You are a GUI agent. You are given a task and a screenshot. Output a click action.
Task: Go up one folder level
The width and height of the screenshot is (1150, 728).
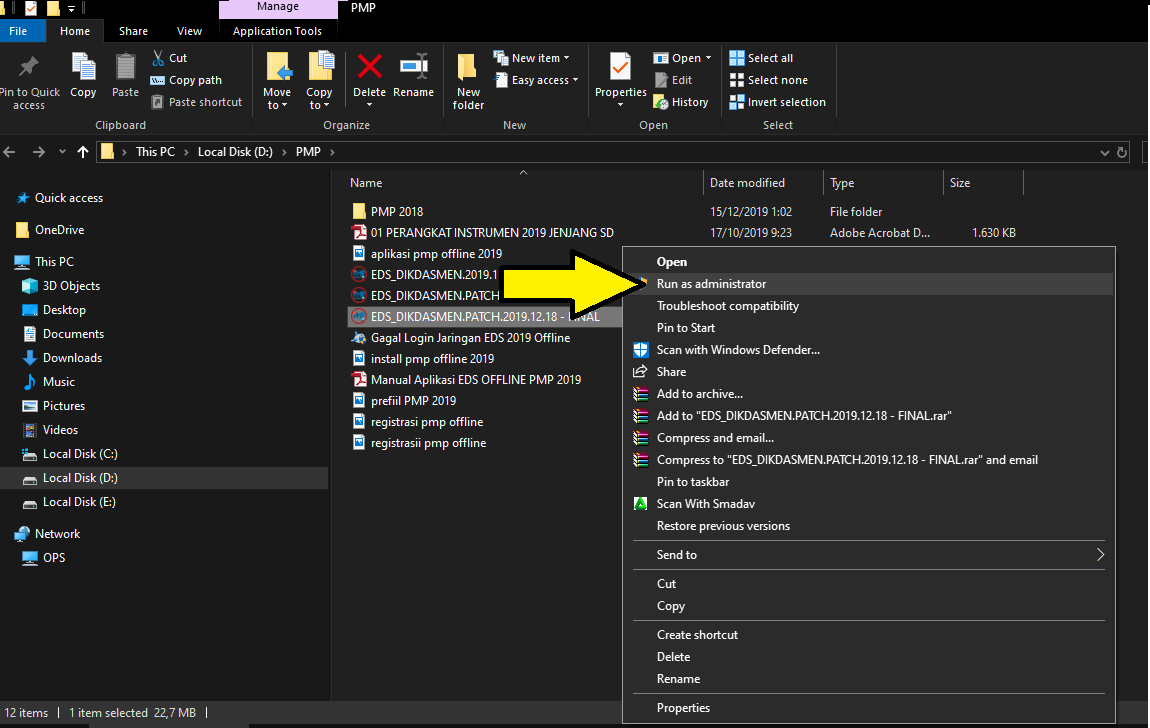point(83,152)
